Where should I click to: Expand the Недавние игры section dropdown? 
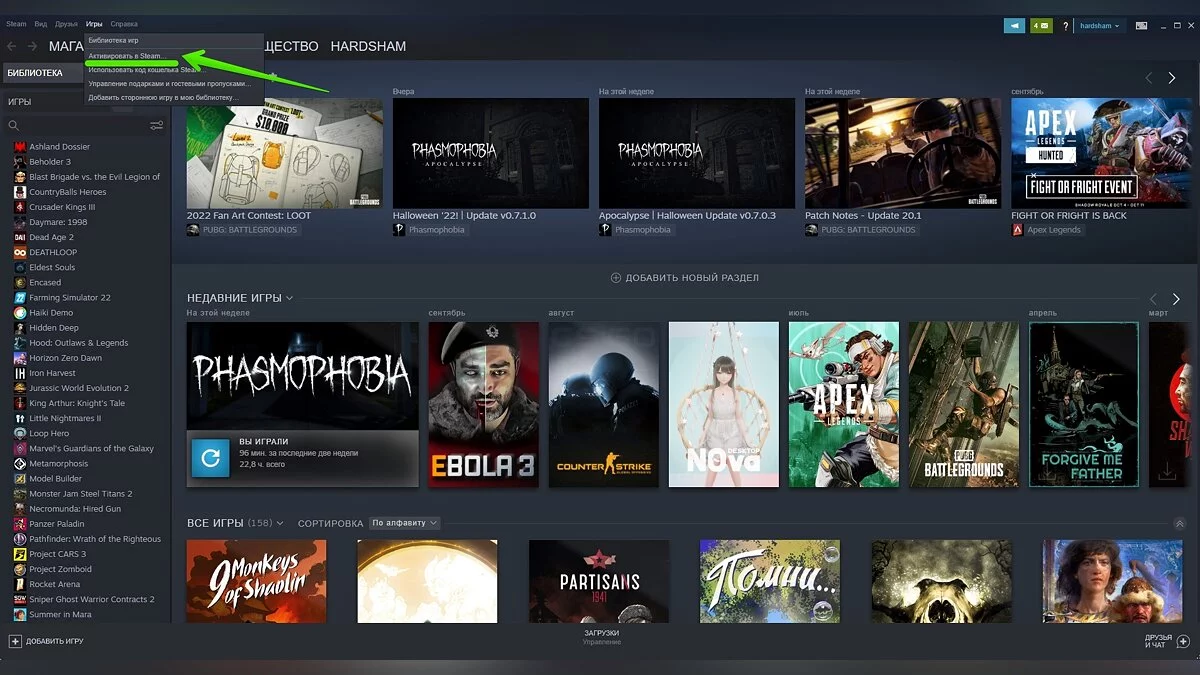click(x=290, y=298)
